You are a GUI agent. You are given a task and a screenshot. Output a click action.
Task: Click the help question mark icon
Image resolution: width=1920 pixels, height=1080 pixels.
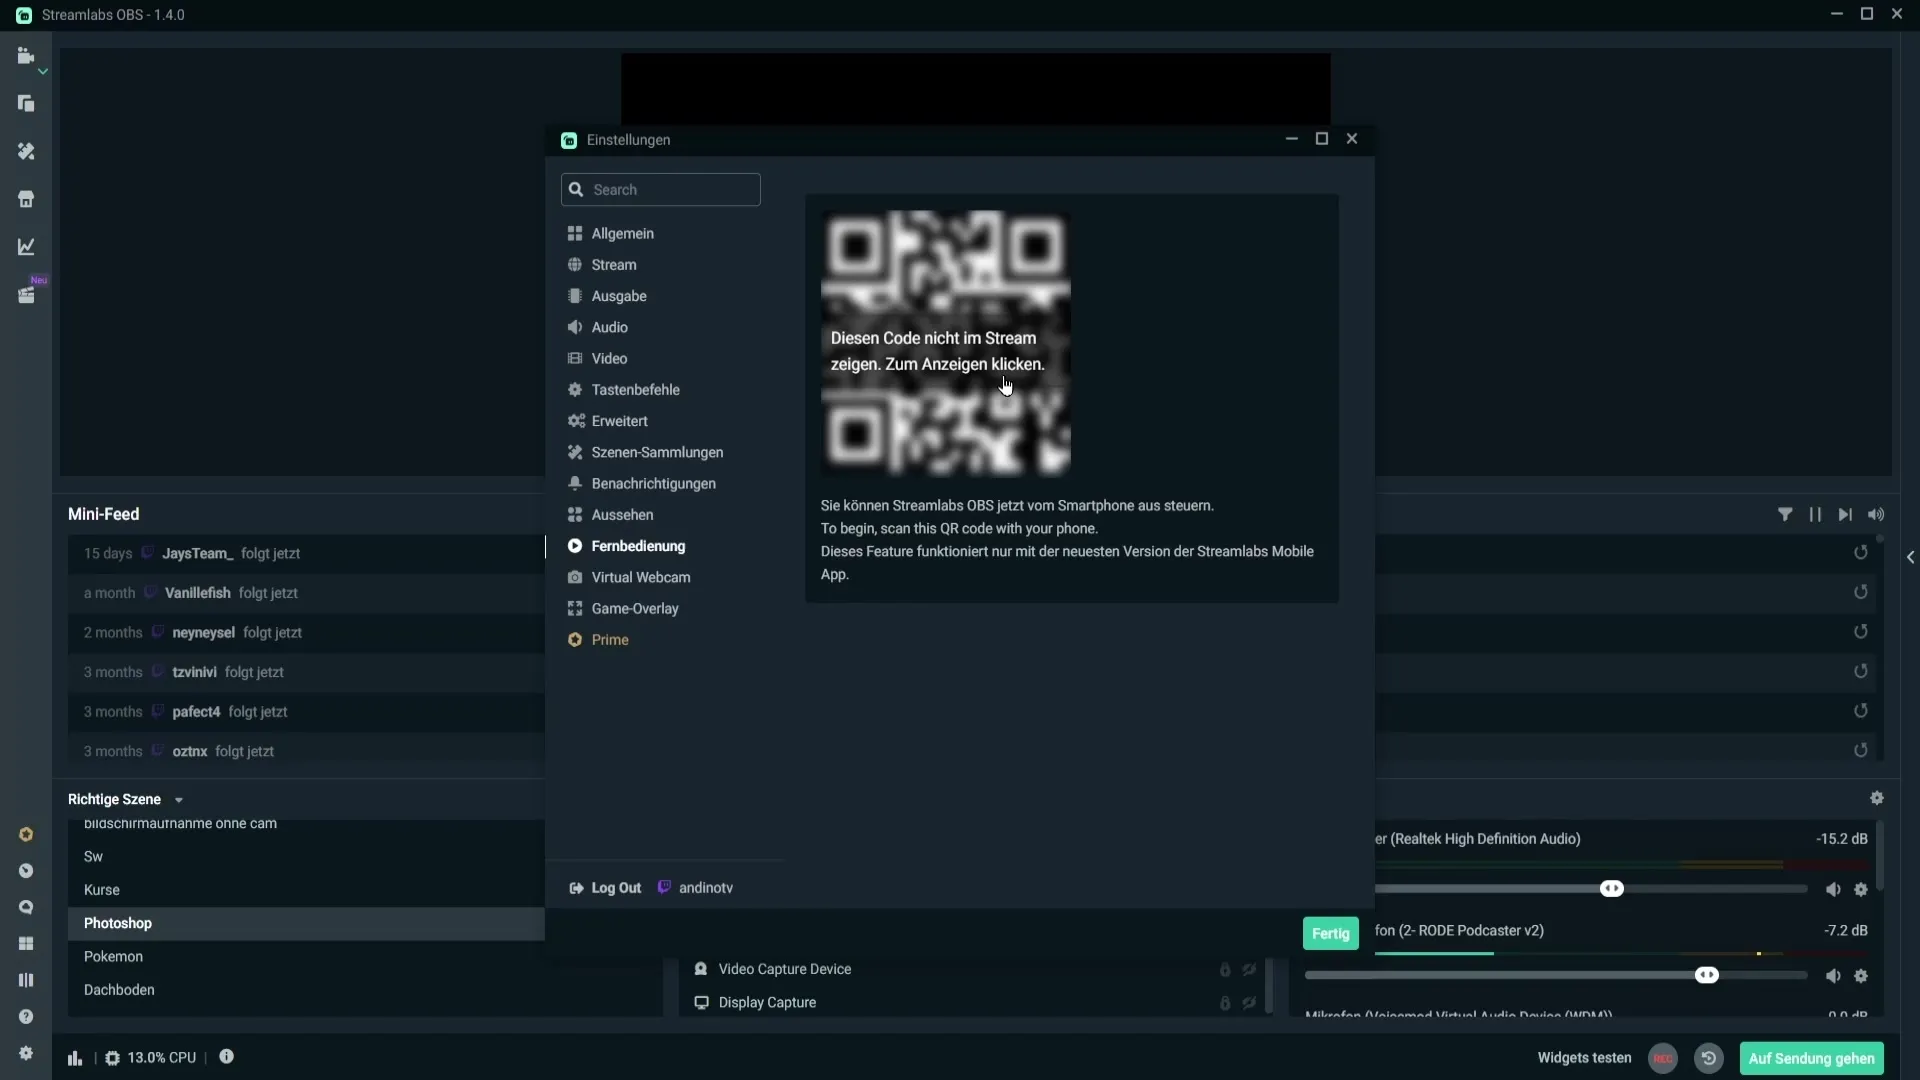(26, 1017)
